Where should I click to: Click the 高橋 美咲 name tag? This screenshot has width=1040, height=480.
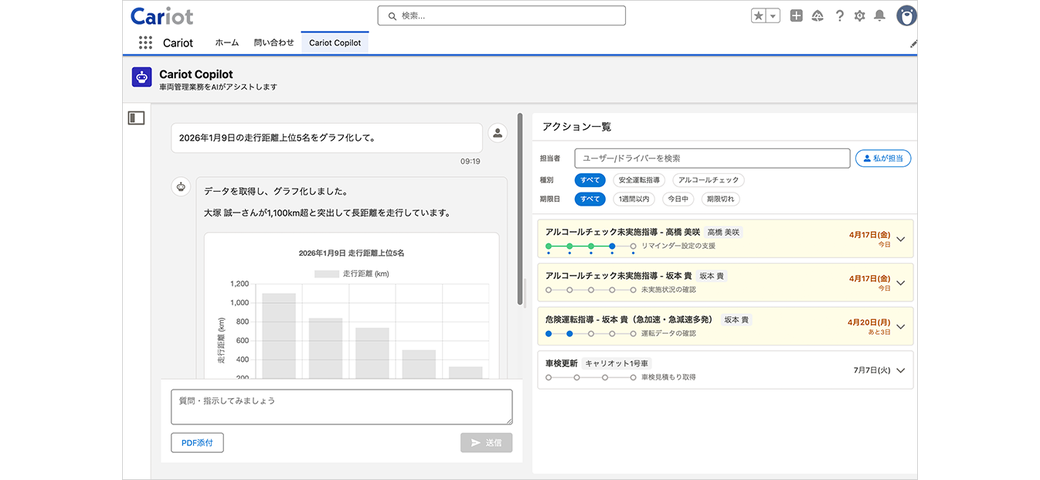723,233
